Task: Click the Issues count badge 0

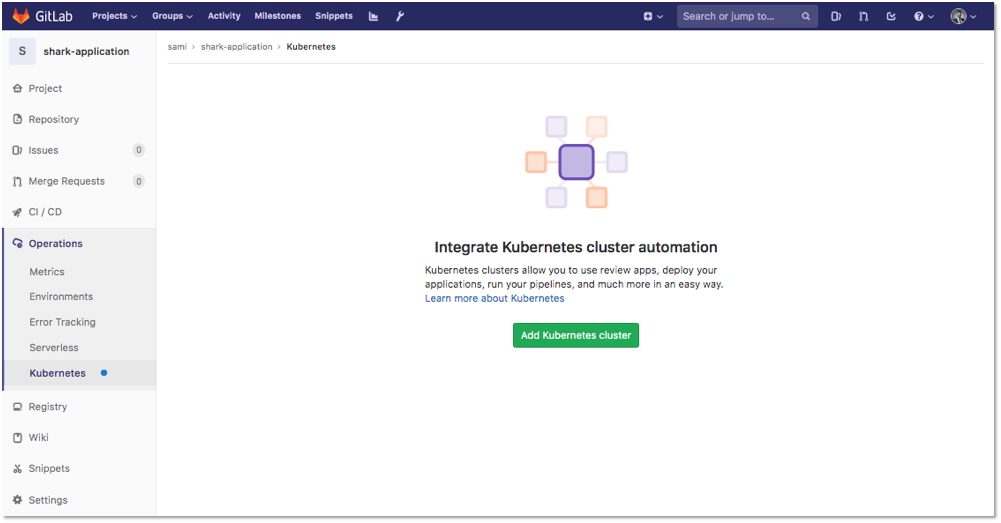Action: 139,150
